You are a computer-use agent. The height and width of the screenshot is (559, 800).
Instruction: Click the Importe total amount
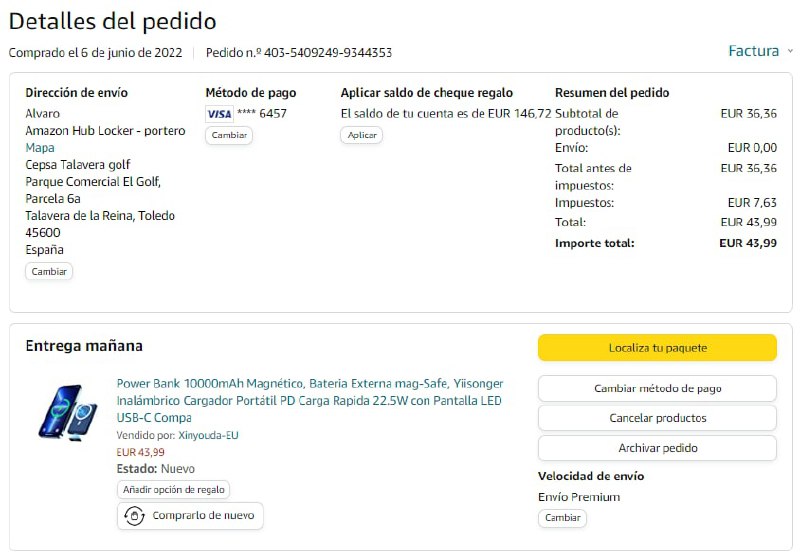point(747,243)
